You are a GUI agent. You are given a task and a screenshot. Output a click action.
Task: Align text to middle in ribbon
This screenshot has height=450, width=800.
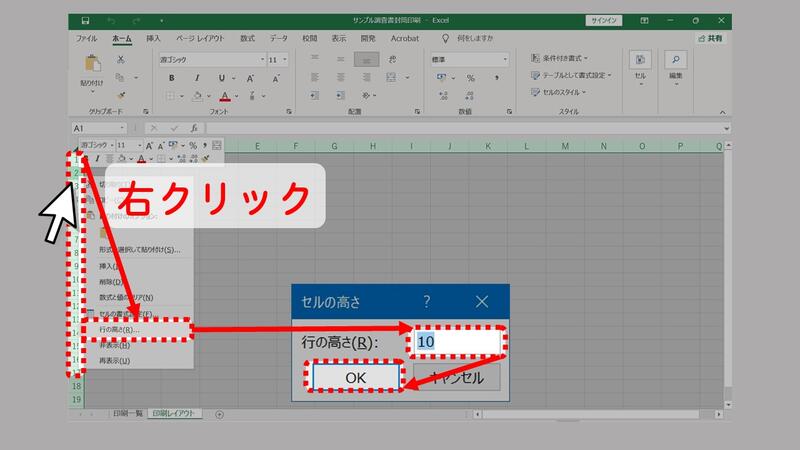click(x=340, y=59)
